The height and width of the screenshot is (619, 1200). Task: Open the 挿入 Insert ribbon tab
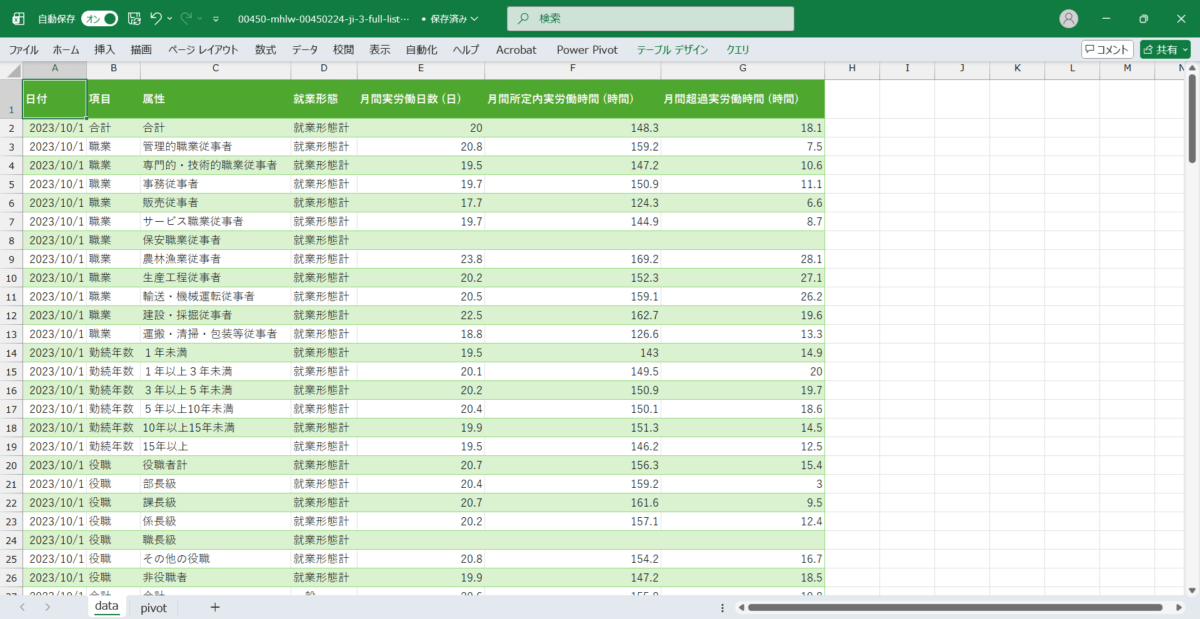(x=104, y=49)
